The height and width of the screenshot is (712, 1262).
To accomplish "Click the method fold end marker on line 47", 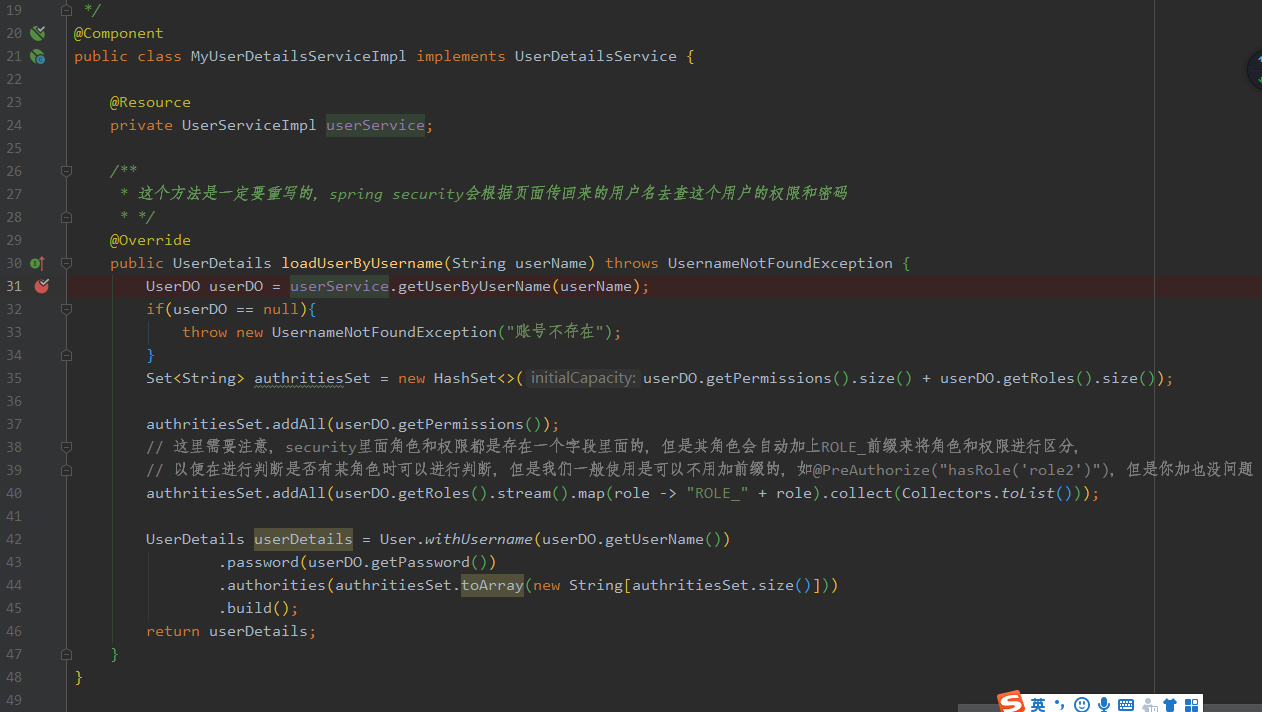I will click(66, 654).
